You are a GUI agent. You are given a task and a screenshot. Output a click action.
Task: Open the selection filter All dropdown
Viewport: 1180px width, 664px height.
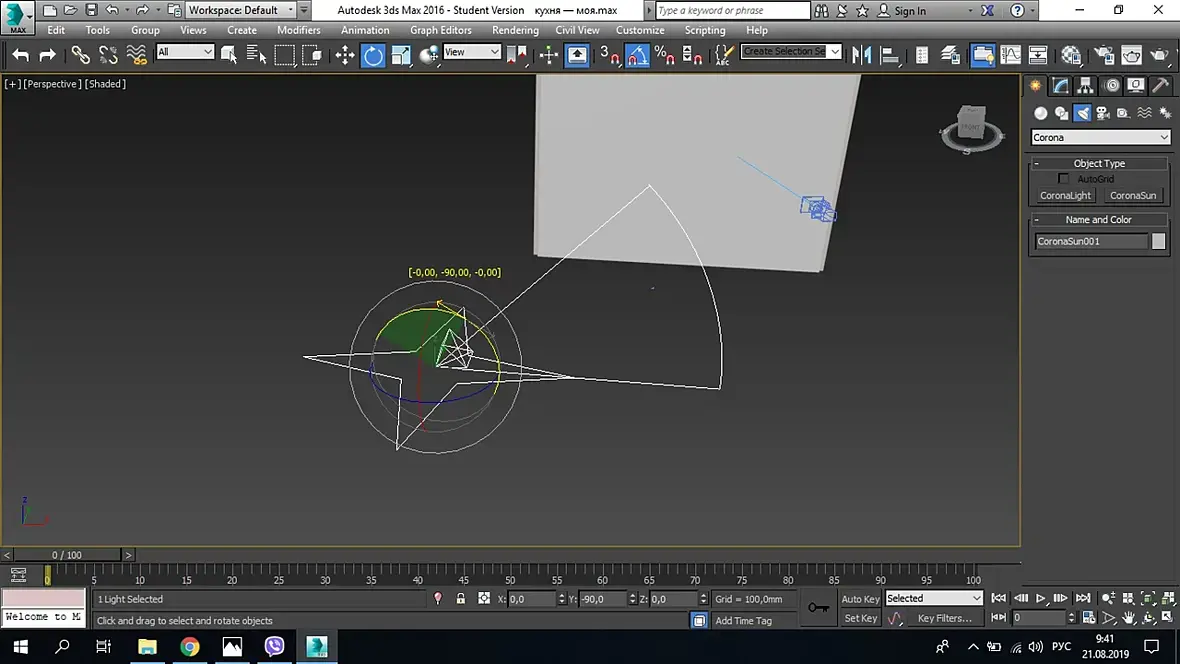186,52
